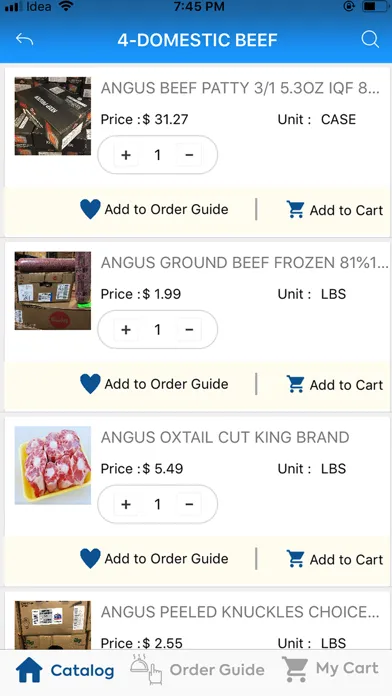Open Angus Beef Patty product thumbnail
The height and width of the screenshot is (696, 392).
click(53, 116)
